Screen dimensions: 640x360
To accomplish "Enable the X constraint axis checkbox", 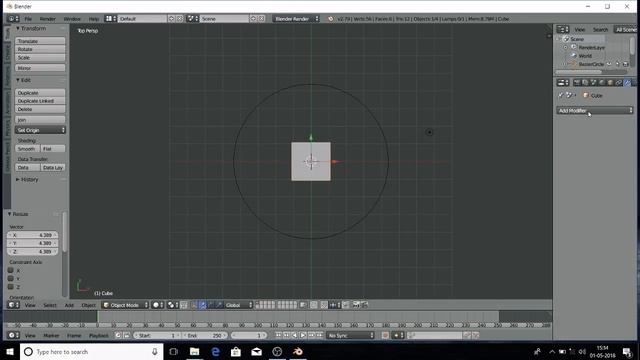I will (11, 270).
